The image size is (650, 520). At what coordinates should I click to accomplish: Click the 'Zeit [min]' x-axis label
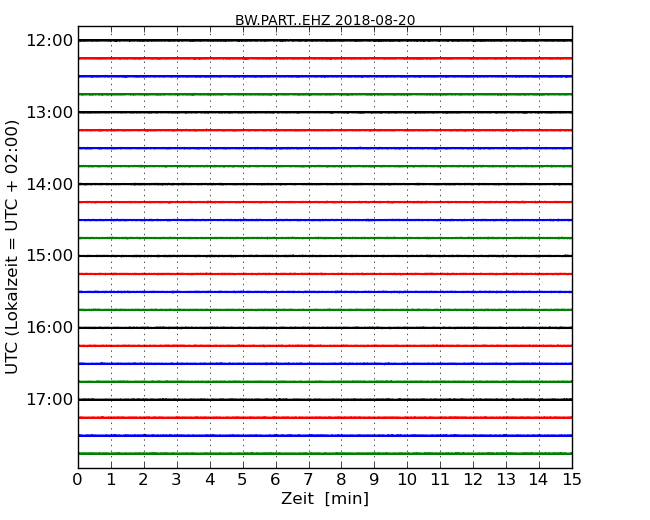(325, 499)
